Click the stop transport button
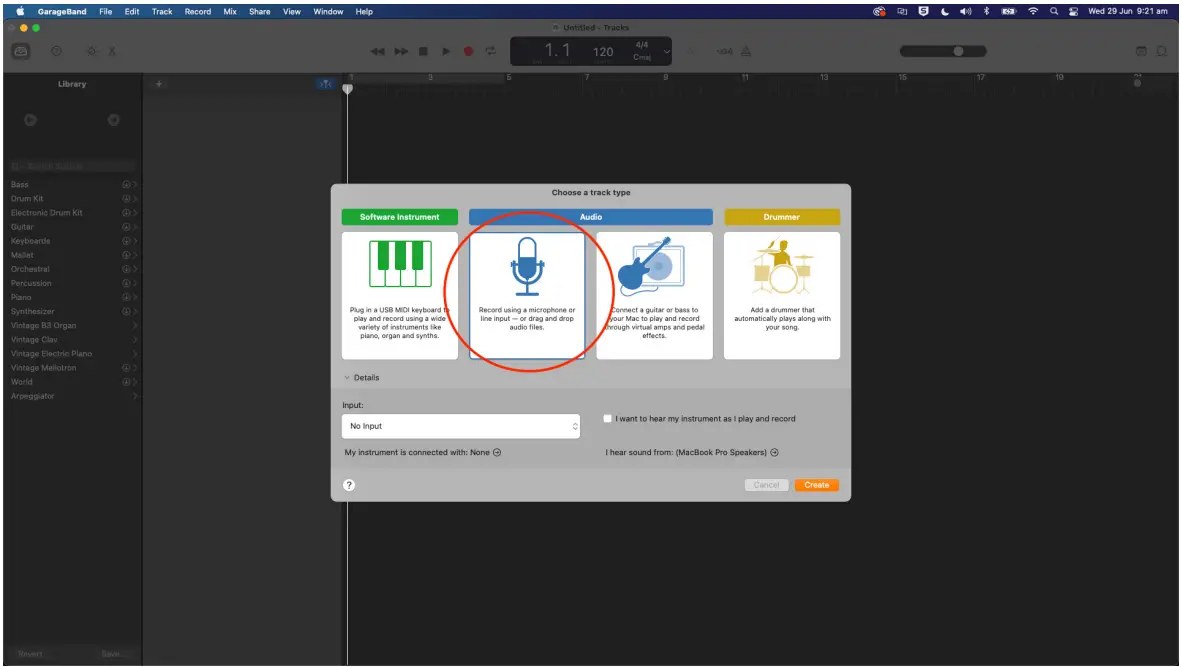1182x667 pixels. 424,51
